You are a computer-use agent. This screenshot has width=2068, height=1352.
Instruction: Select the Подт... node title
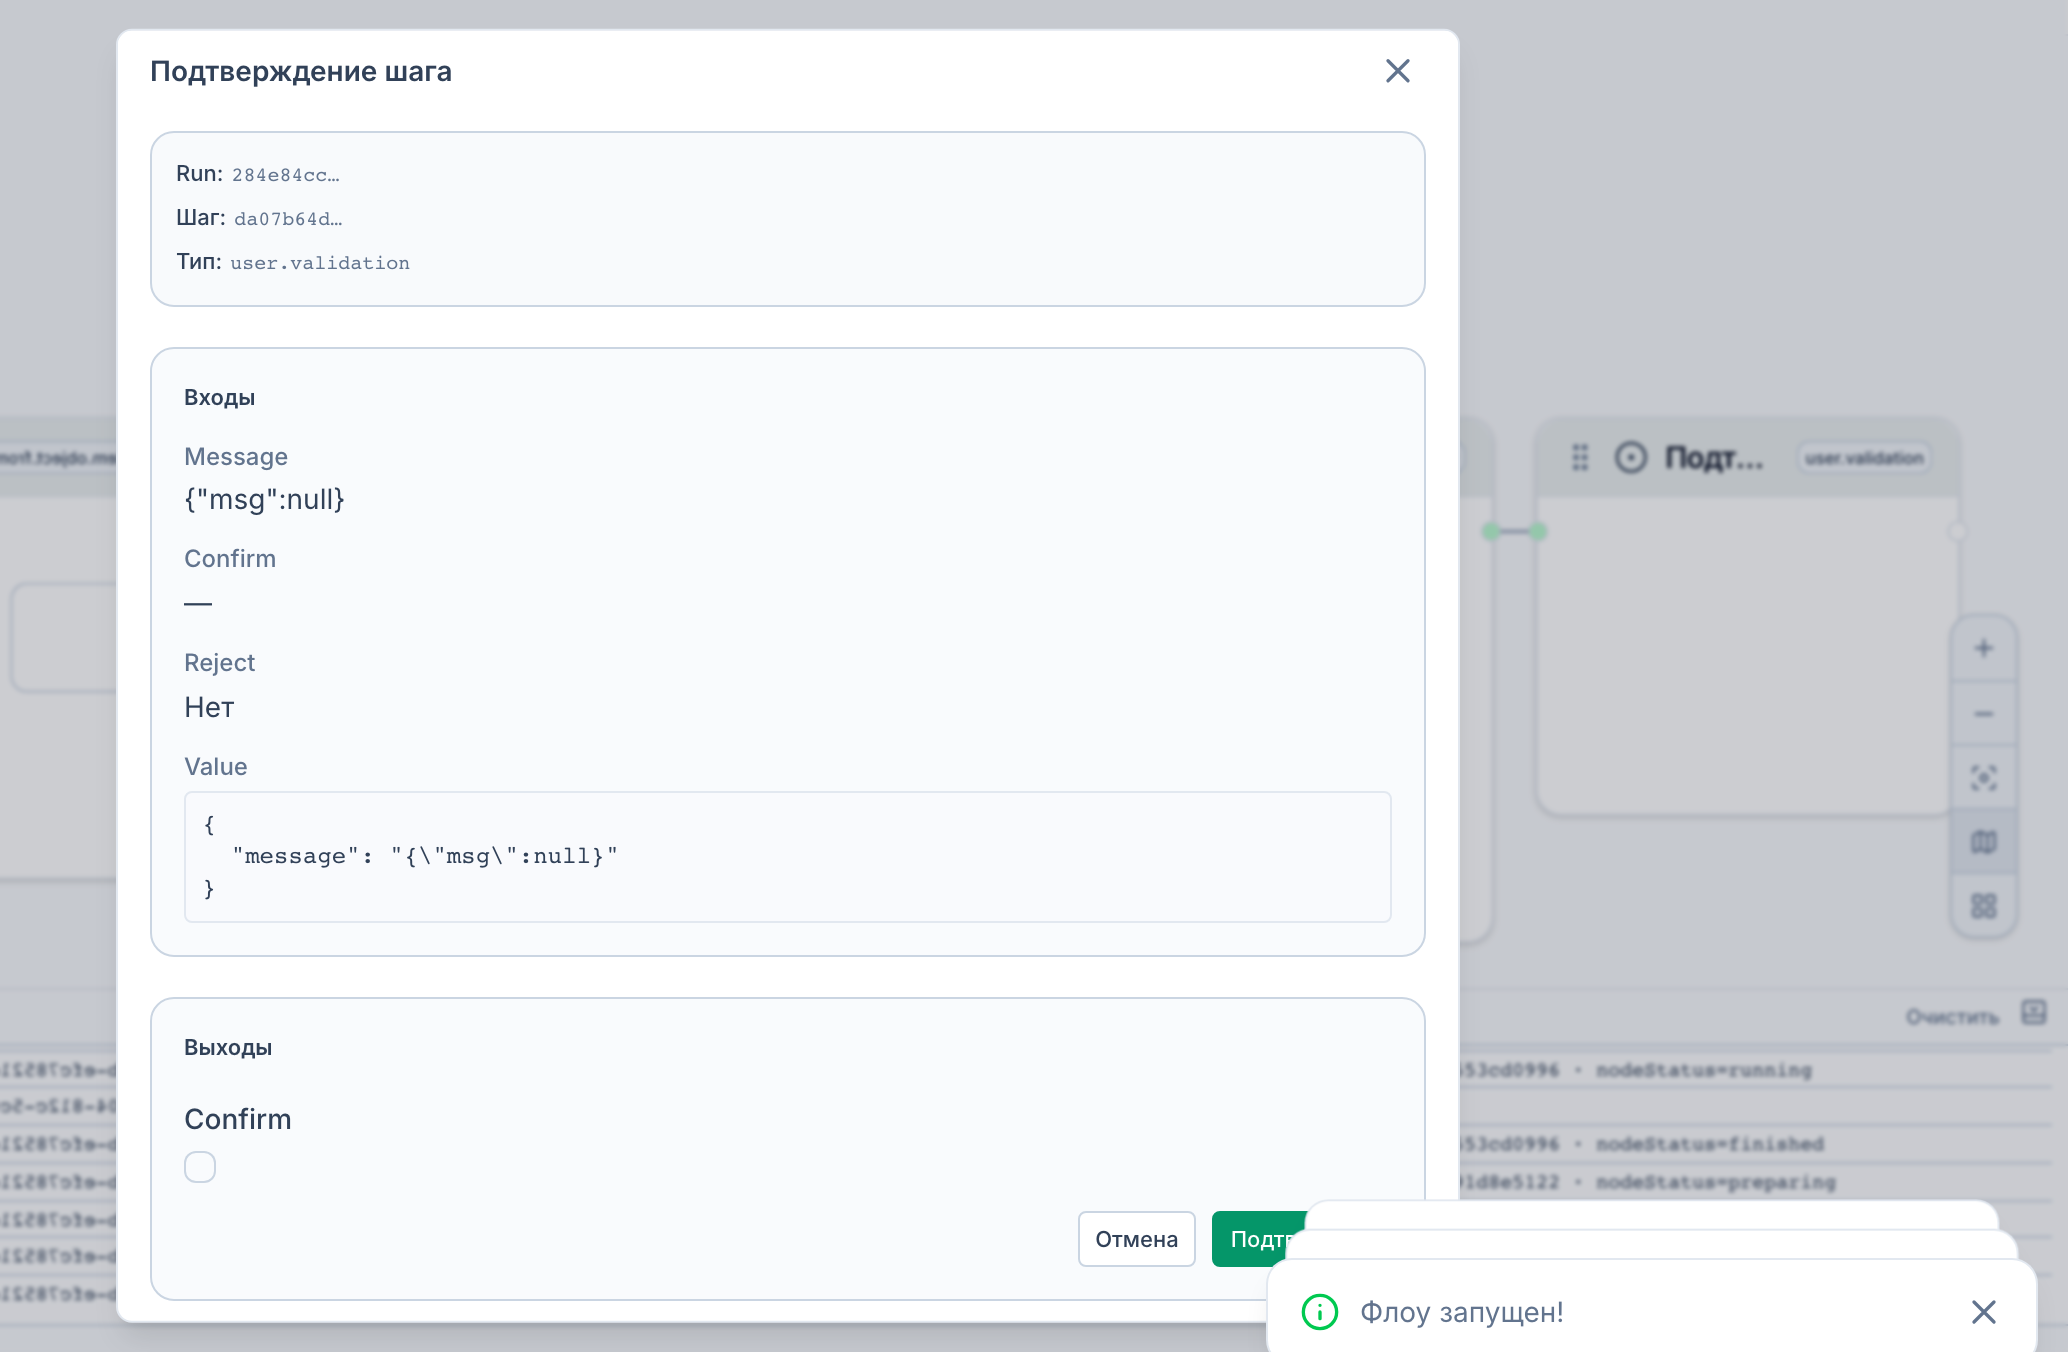(1714, 458)
